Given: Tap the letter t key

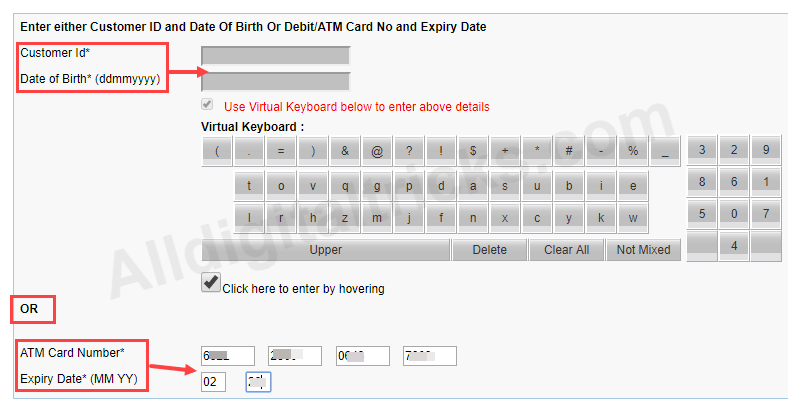Looking at the screenshot, I should pyautogui.click(x=249, y=186).
